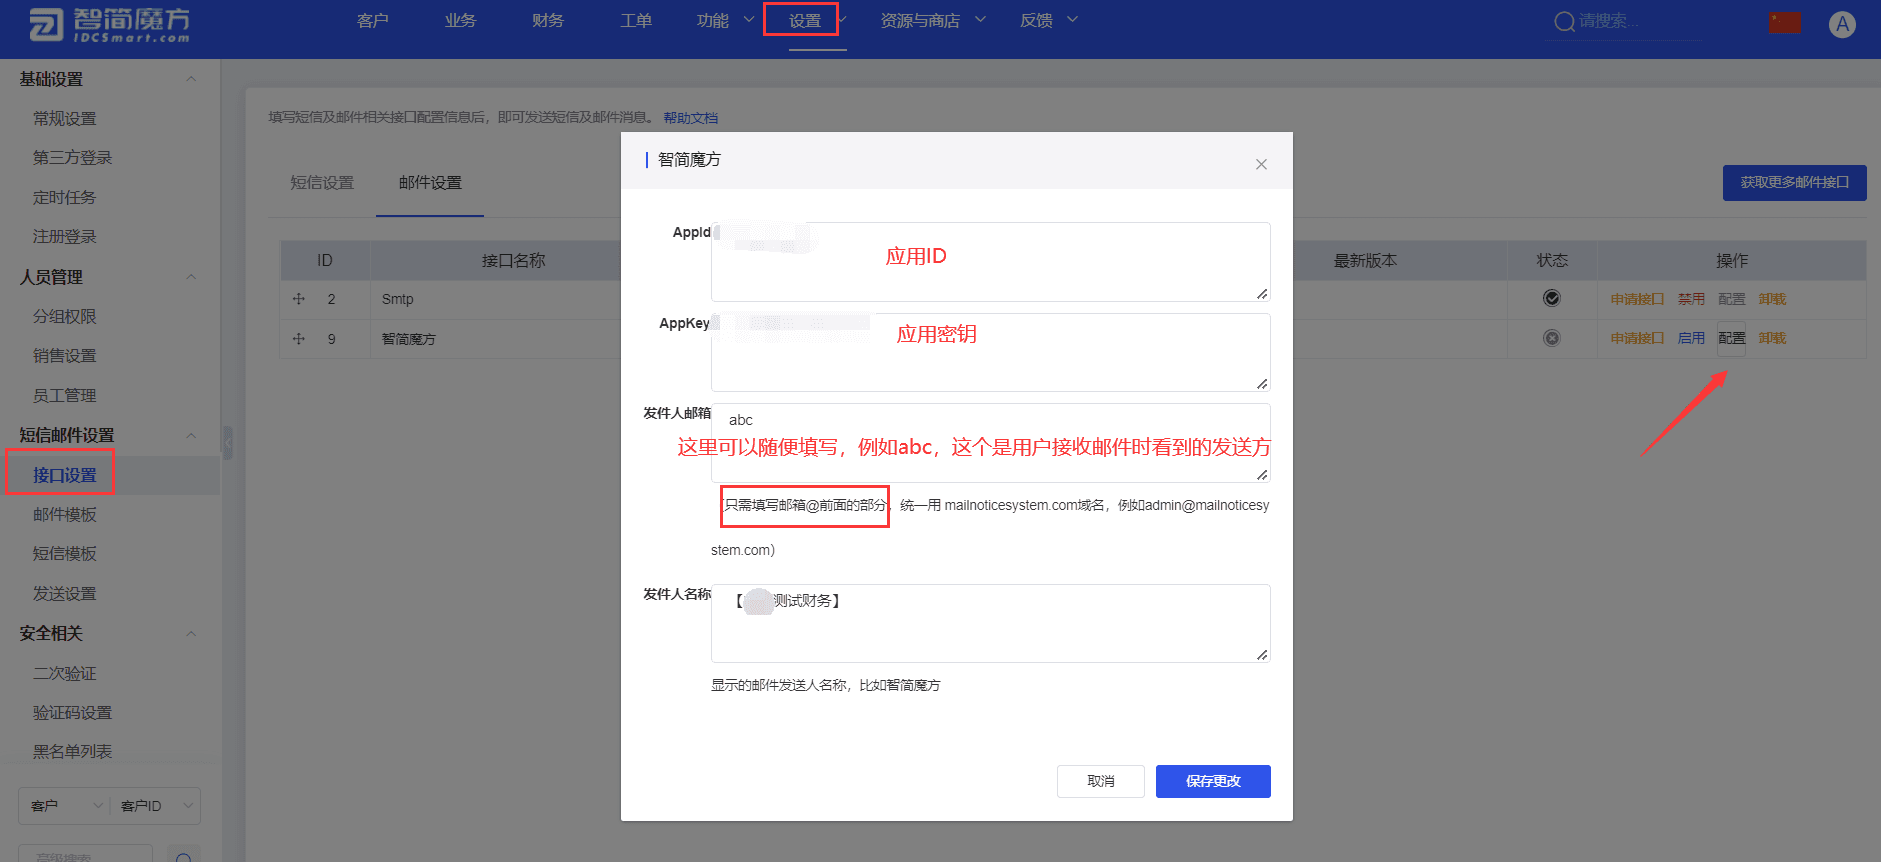Click the 发件人邮箱 field containing abc

point(990,443)
